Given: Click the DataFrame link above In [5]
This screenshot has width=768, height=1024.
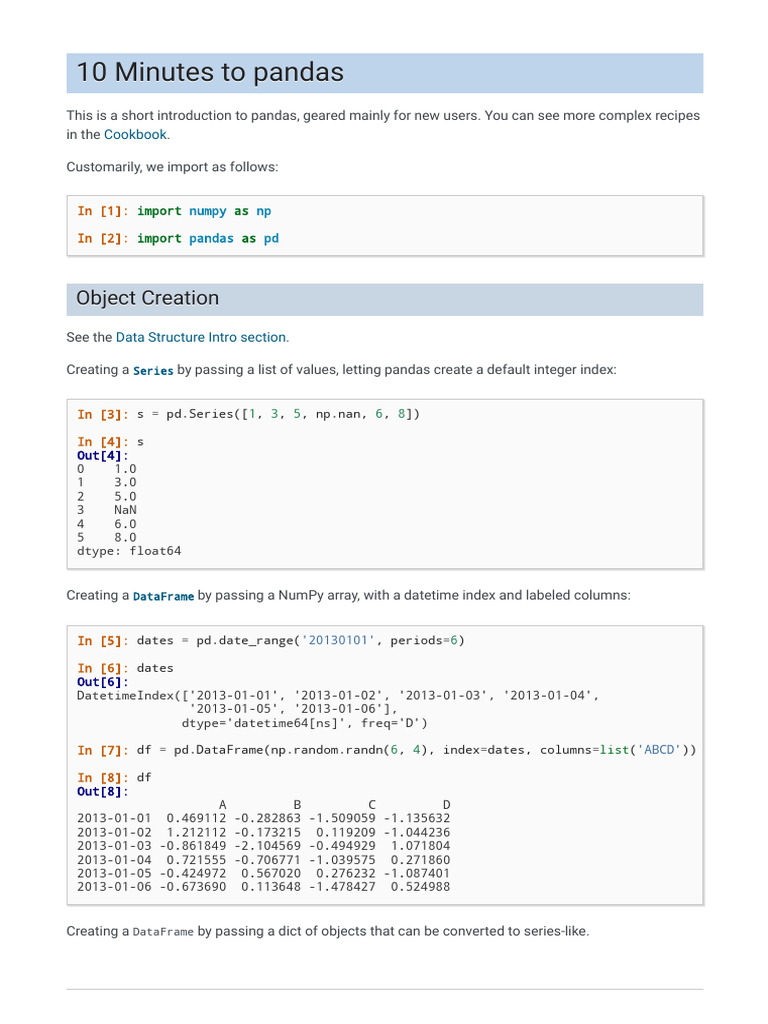Looking at the screenshot, I should pos(163,596).
